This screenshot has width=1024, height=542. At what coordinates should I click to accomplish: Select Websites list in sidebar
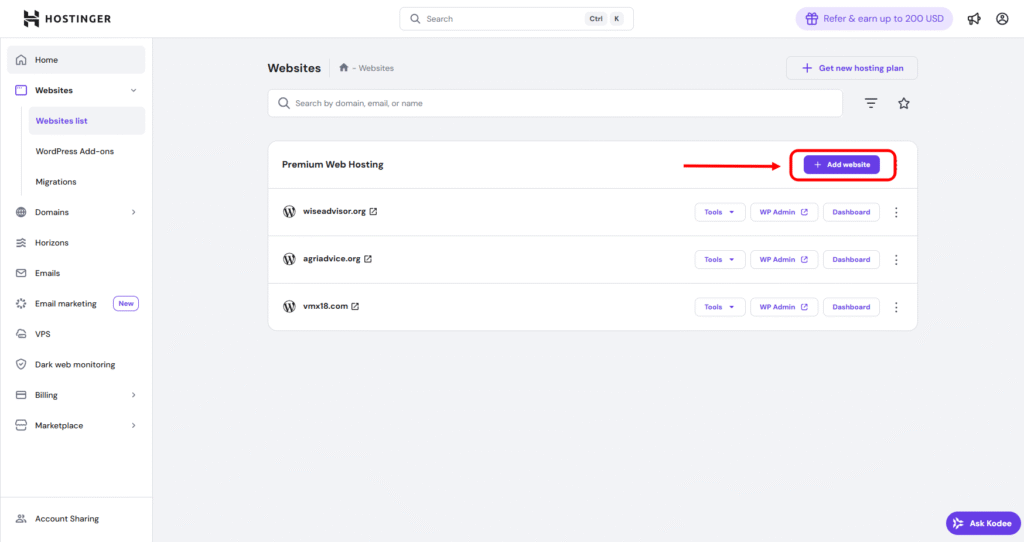click(x=86, y=121)
